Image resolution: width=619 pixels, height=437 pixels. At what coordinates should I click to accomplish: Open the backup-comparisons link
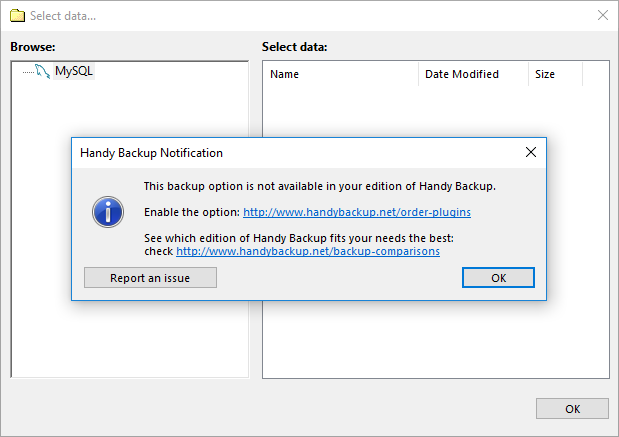(x=308, y=251)
